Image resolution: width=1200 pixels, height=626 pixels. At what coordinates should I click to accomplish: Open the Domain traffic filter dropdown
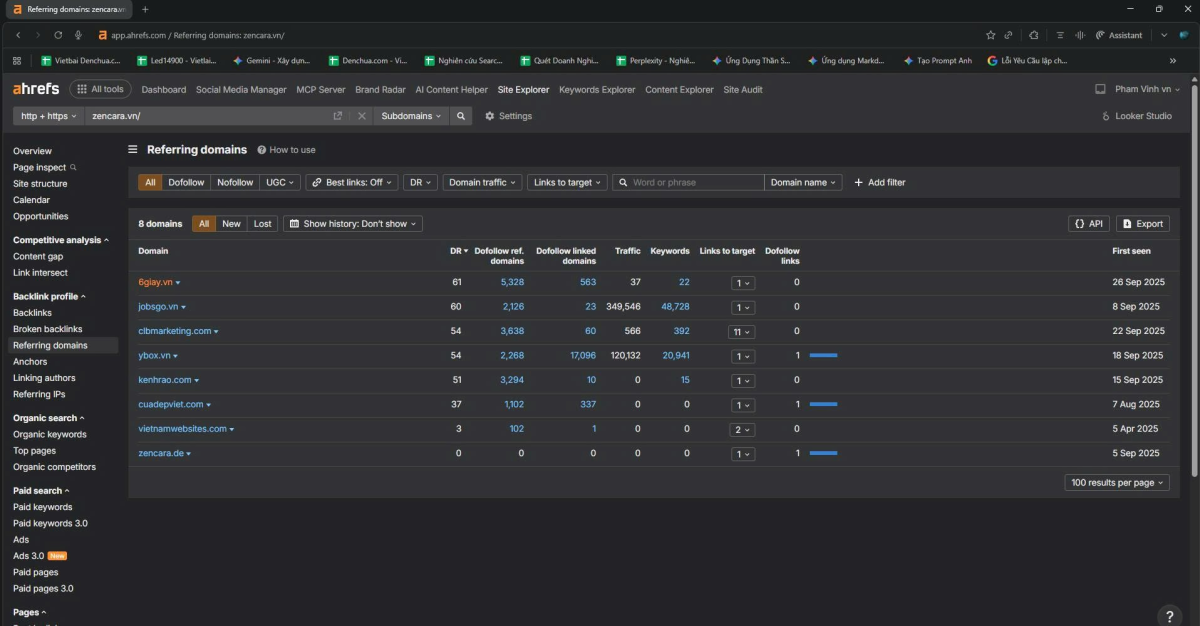pyautogui.click(x=482, y=183)
